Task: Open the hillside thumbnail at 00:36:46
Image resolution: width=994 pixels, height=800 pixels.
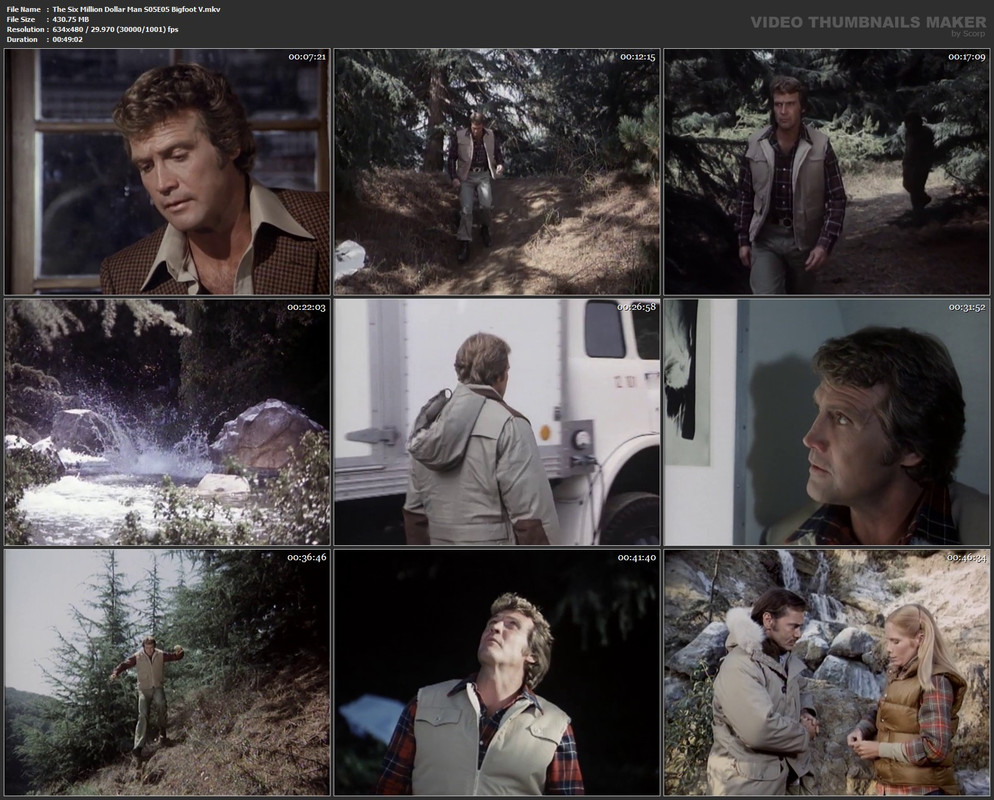Action: point(167,673)
